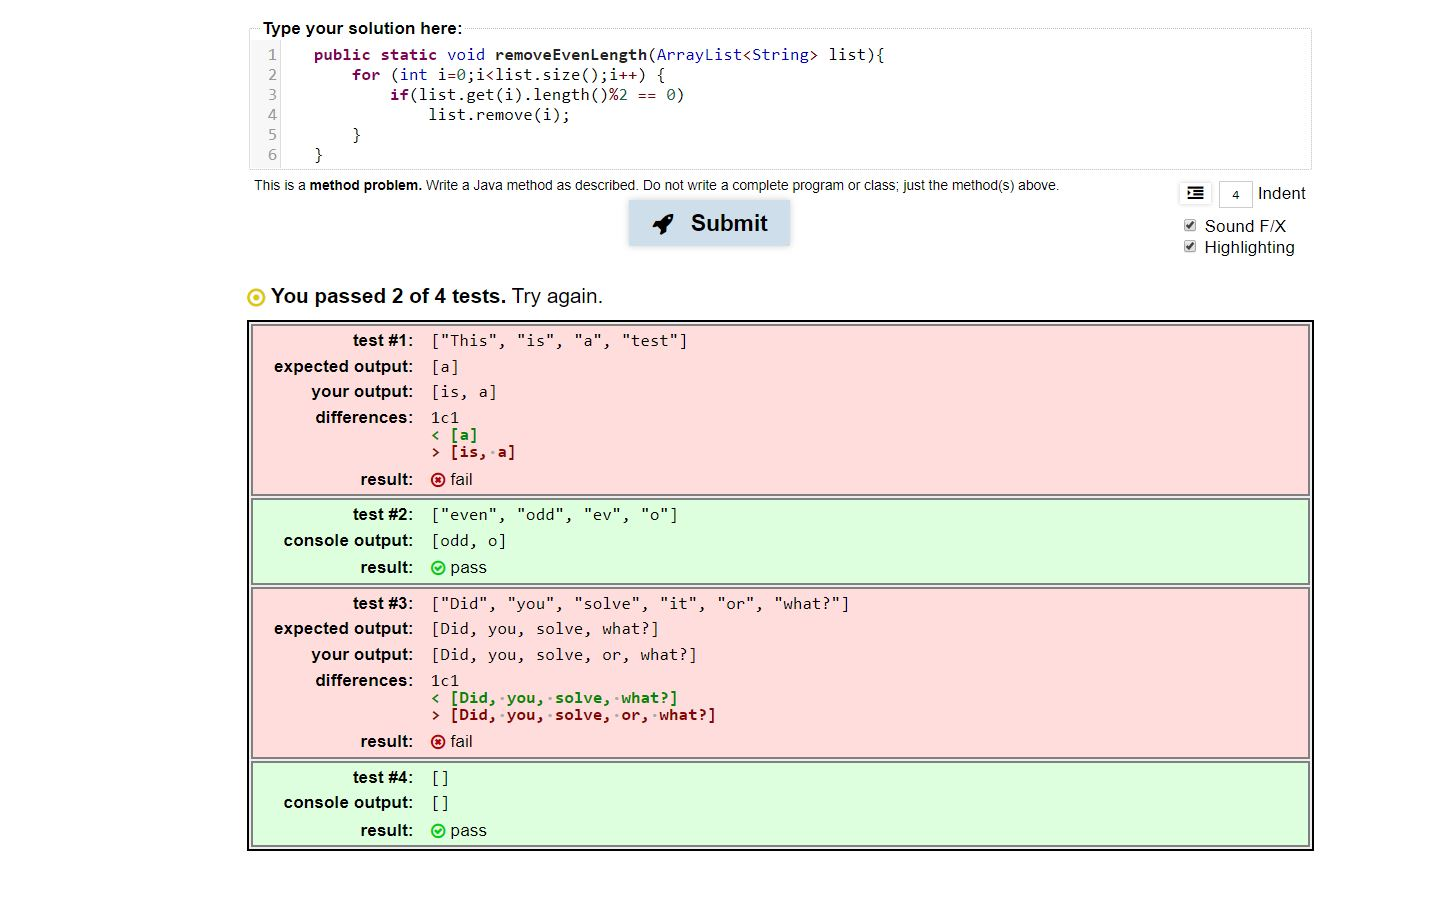Screen dimensions: 1456x914
Task: Click the test #3 input list
Action: 640,604
